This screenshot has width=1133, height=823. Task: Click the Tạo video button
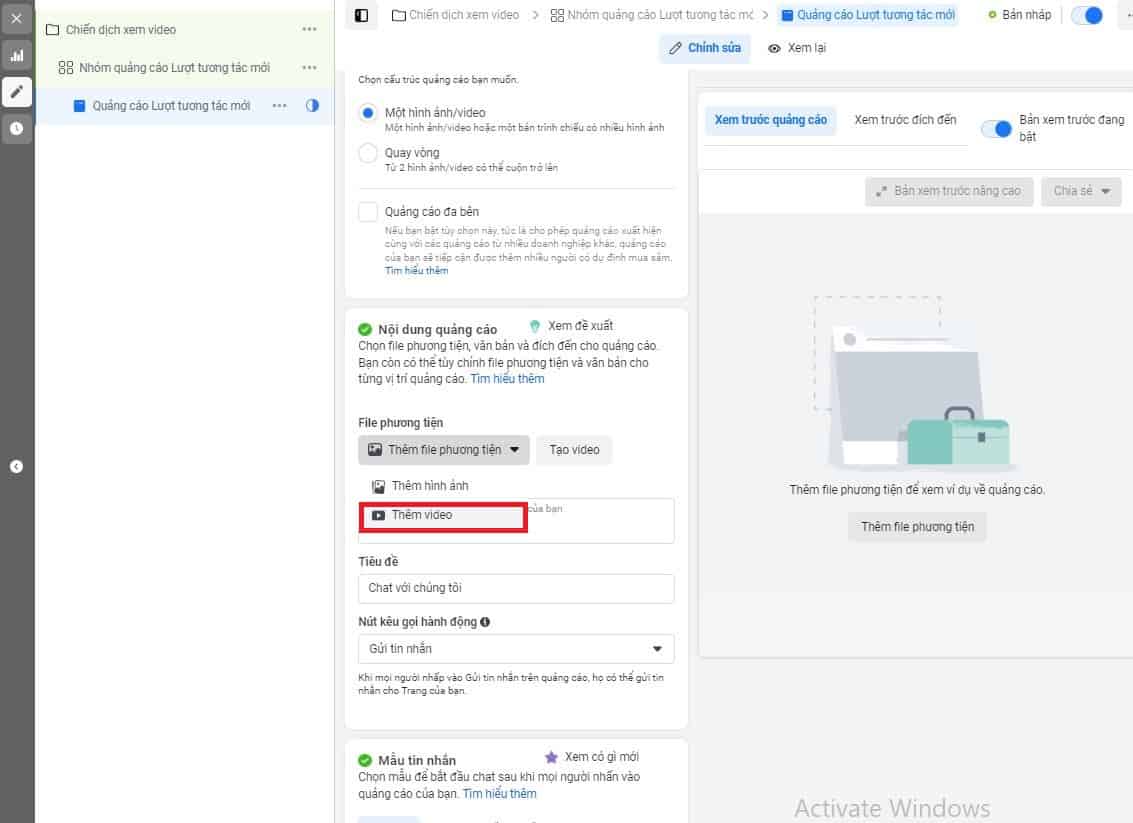[574, 450]
